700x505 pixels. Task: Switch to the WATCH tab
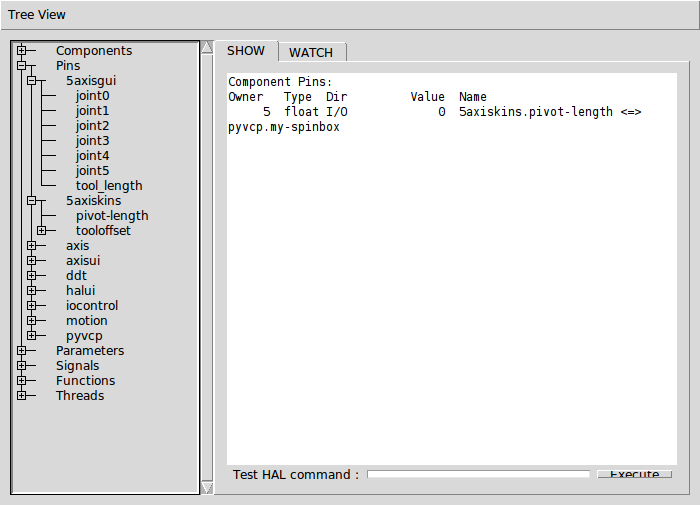(x=311, y=53)
